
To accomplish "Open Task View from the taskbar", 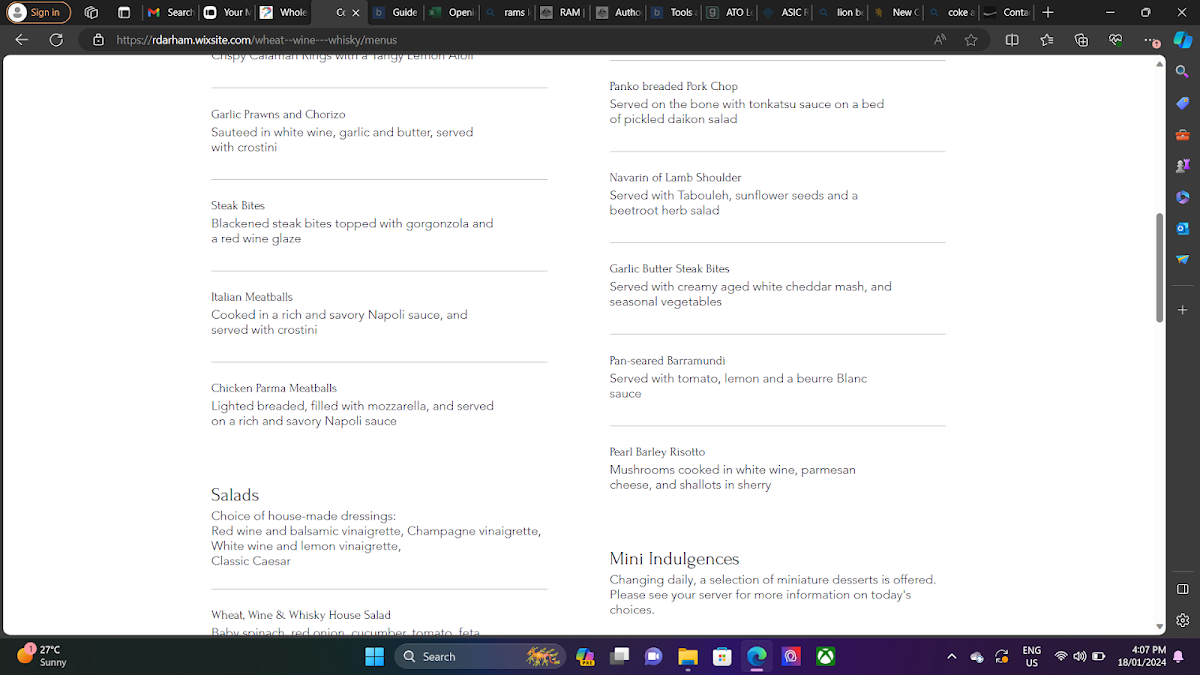I will 620,656.
